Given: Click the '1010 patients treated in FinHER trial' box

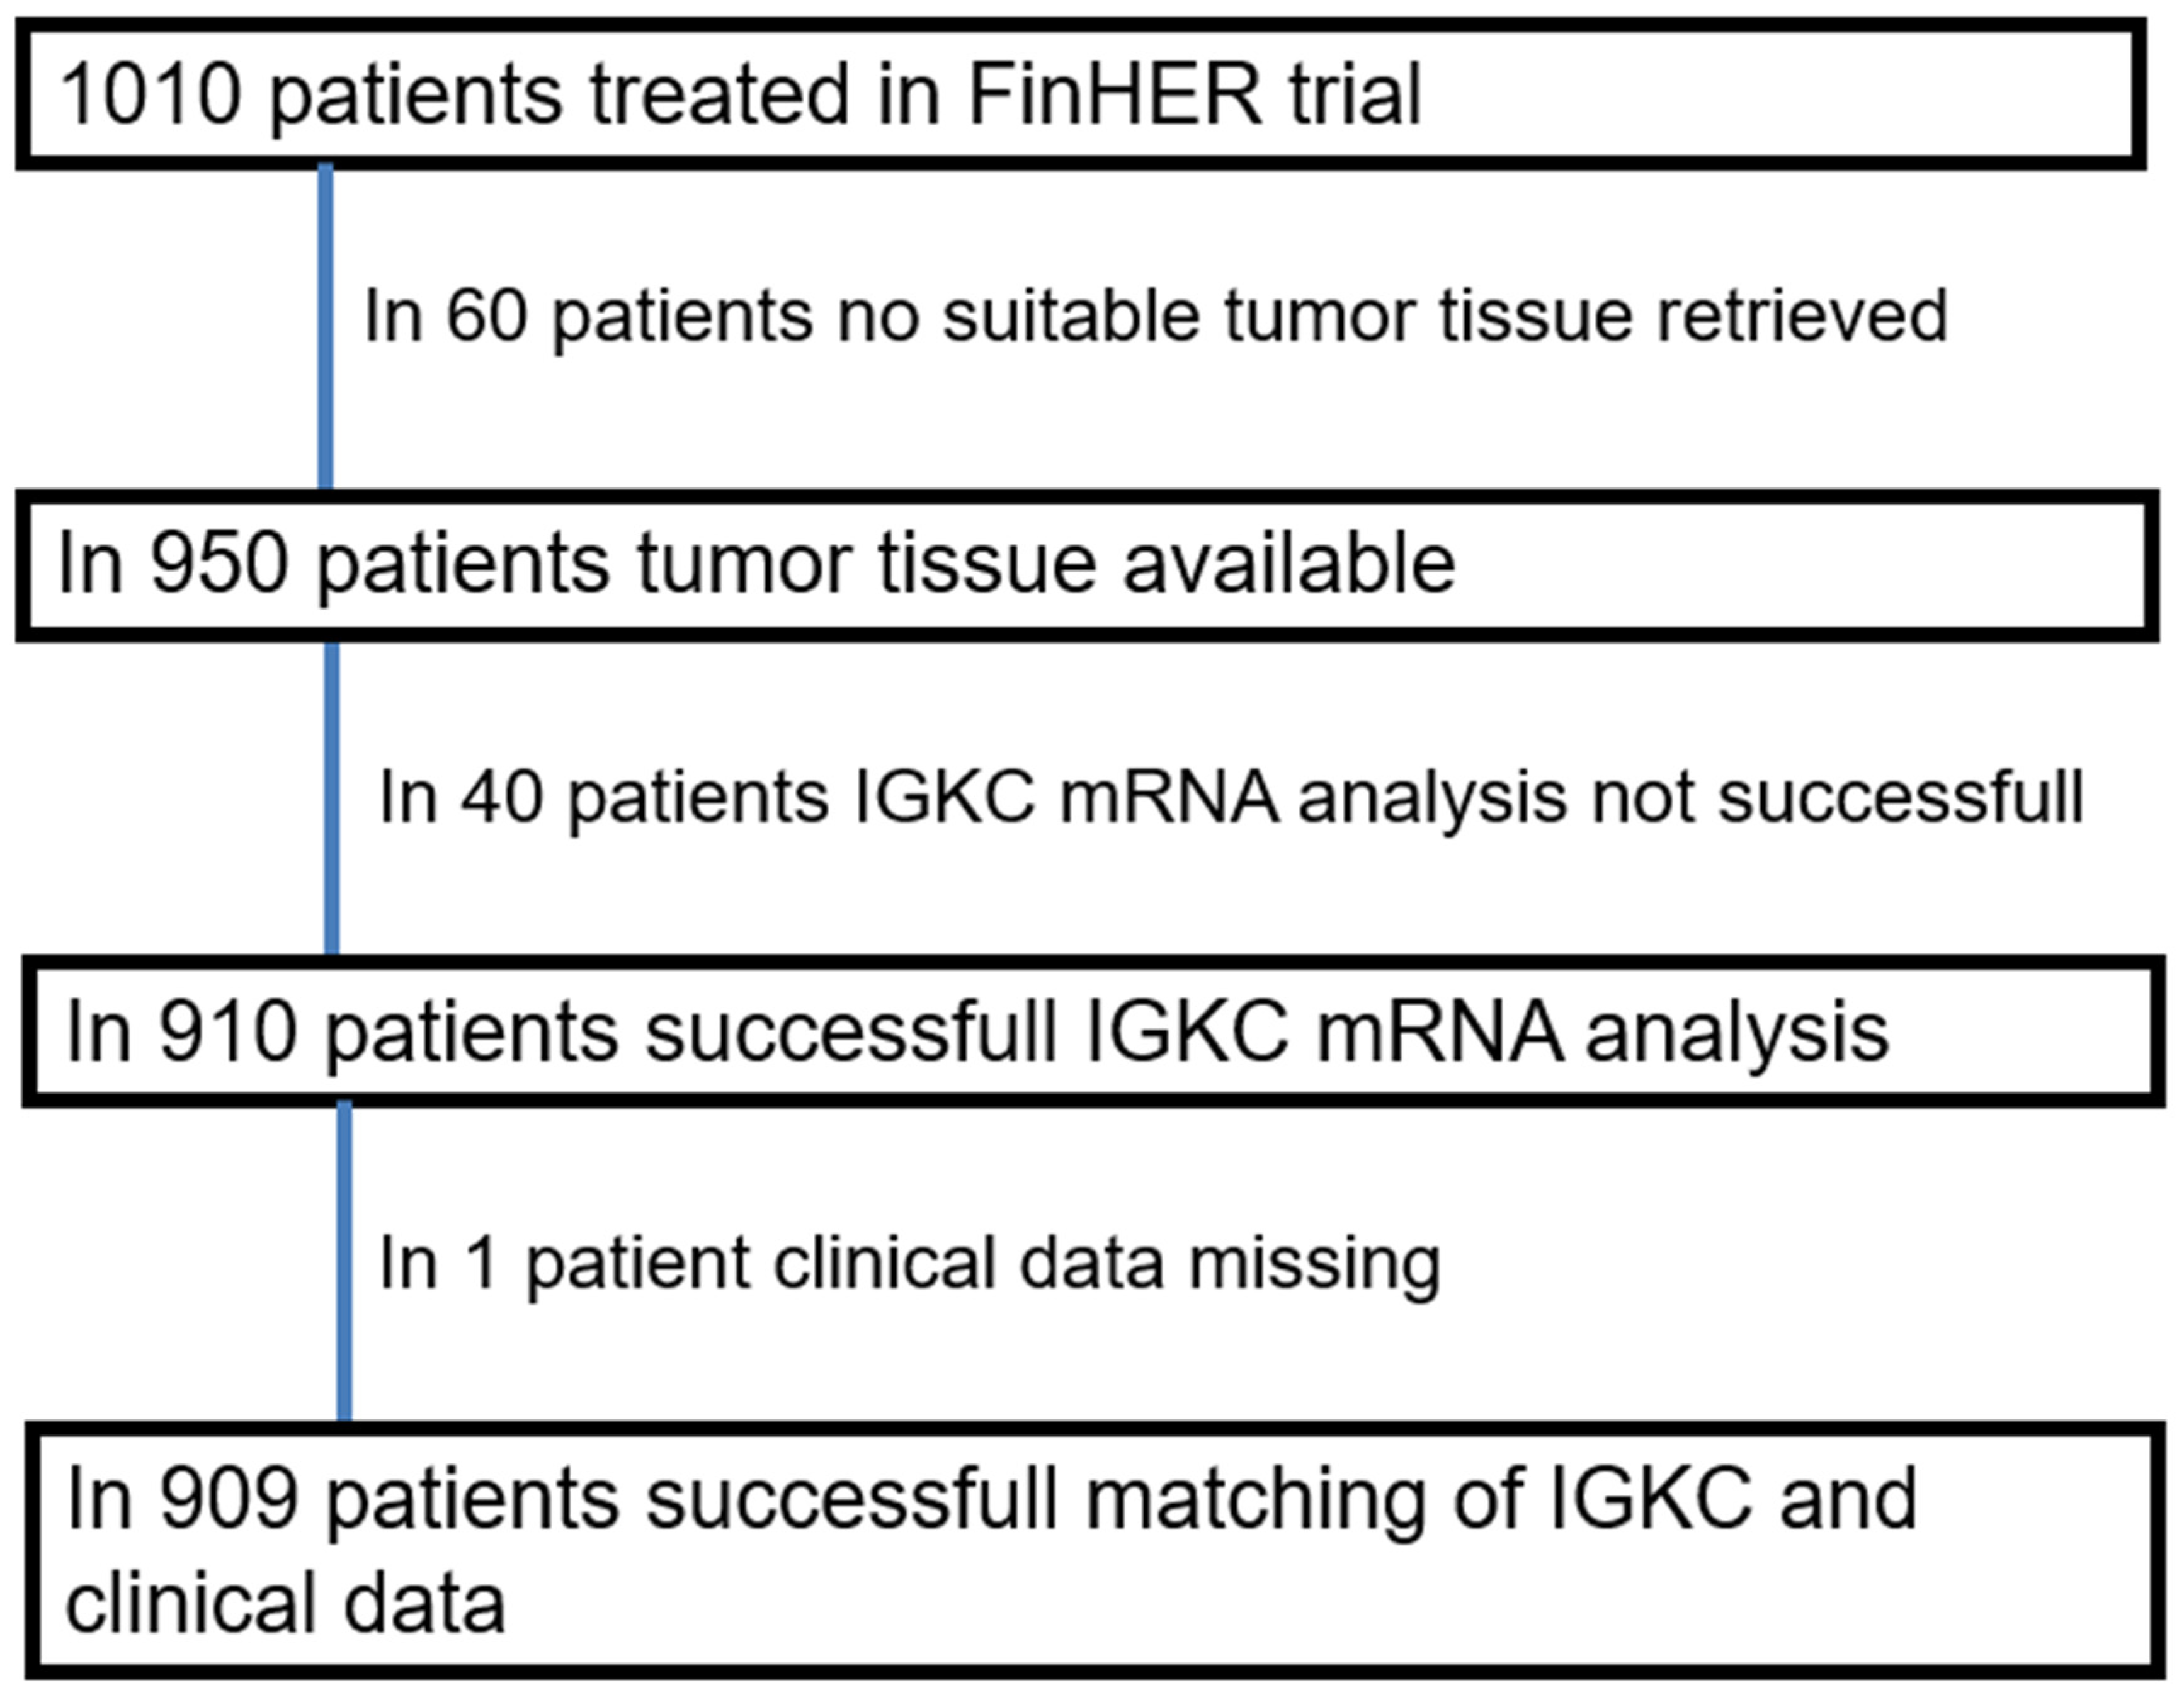Looking at the screenshot, I should coord(1080,95).
